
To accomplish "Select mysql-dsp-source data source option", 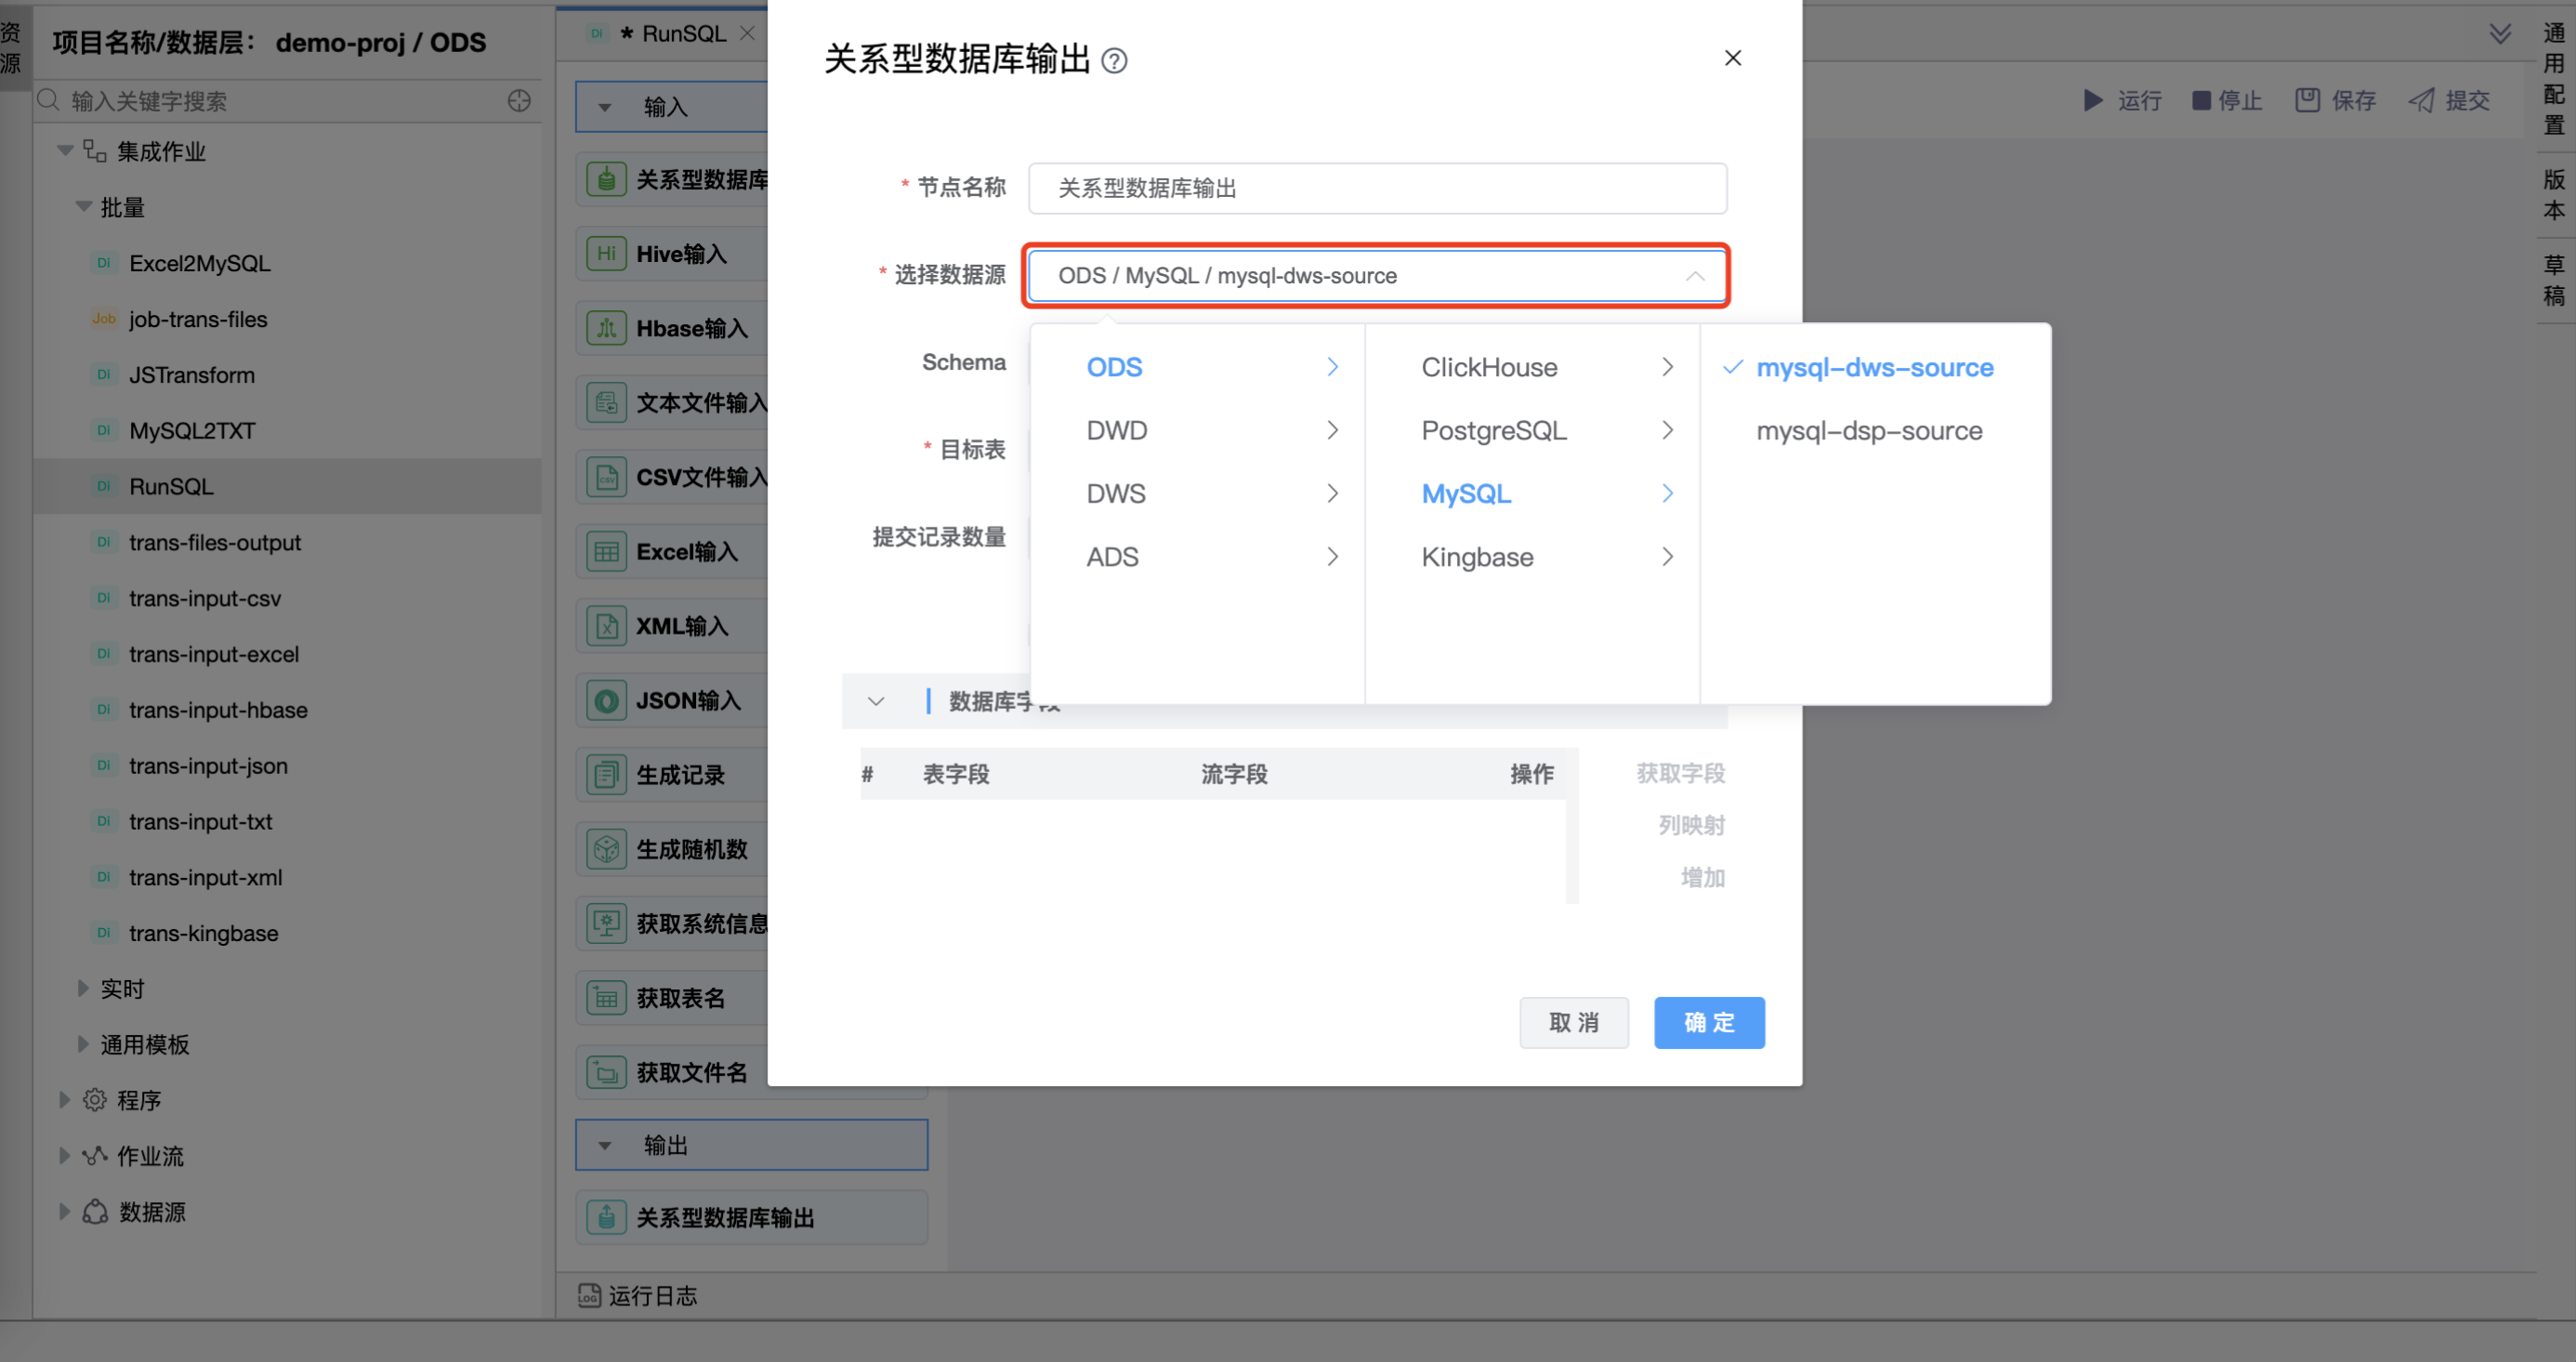I will click(x=1868, y=431).
